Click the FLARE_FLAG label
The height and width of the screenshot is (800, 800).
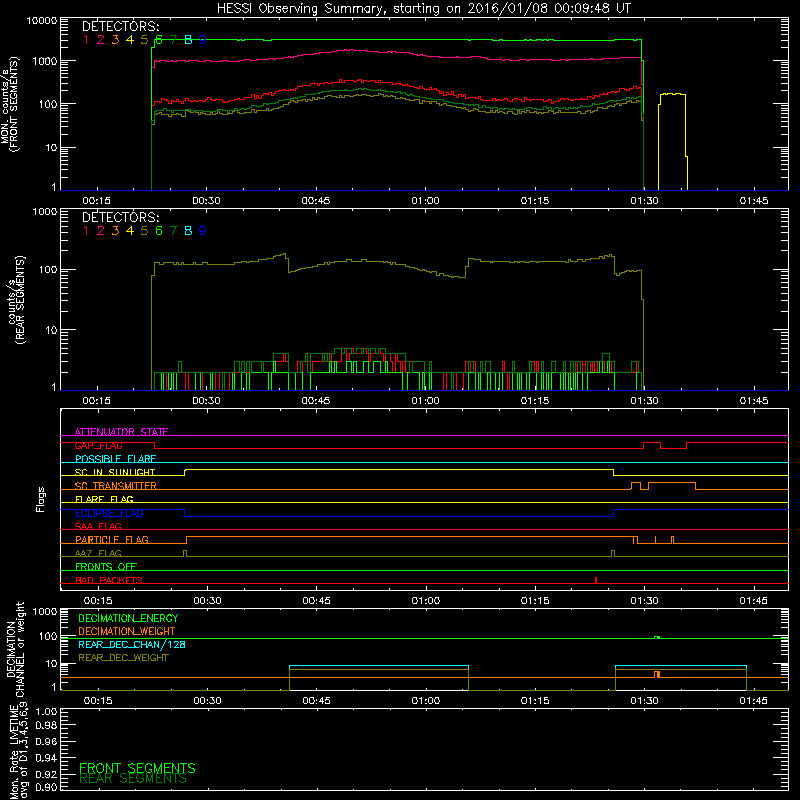pyautogui.click(x=104, y=499)
